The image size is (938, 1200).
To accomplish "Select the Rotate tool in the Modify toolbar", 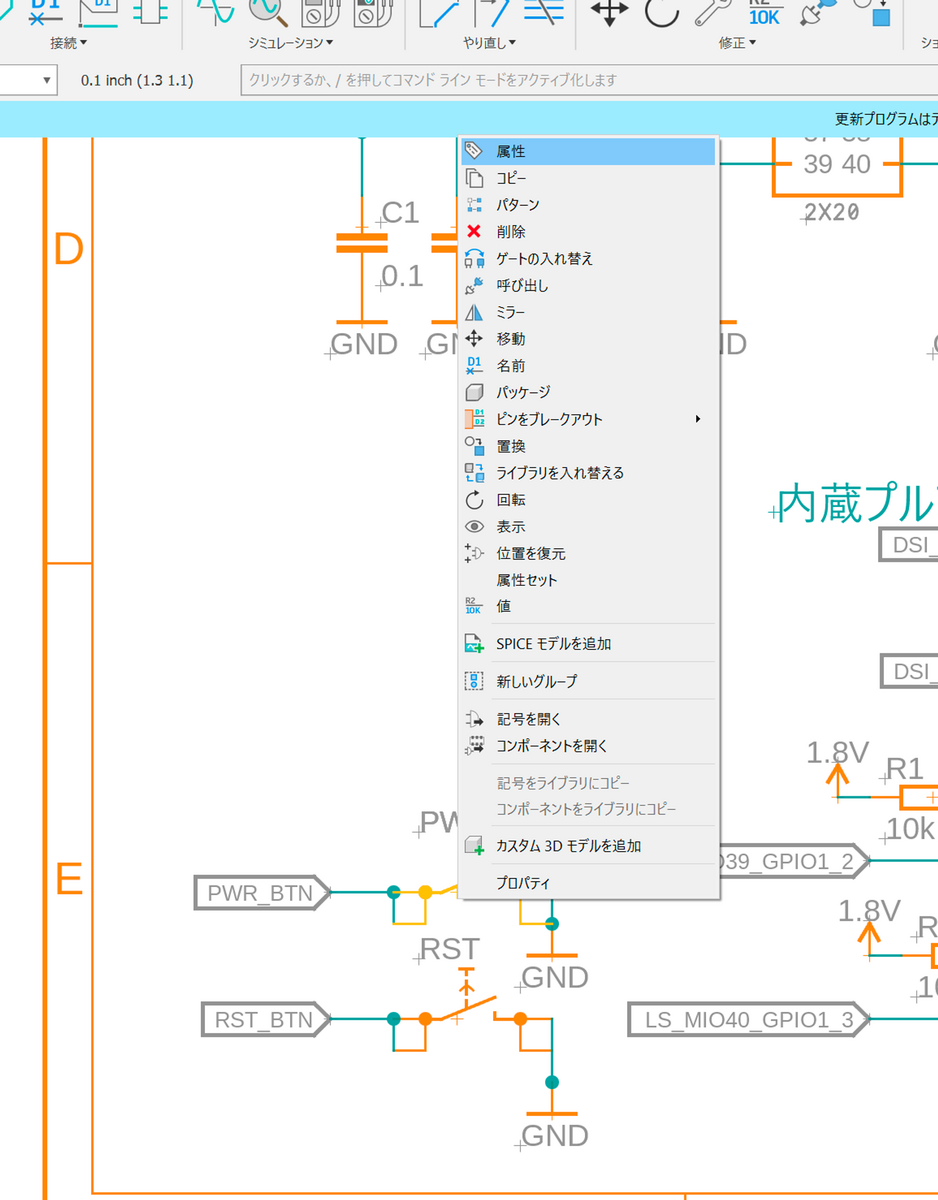I will pos(659,13).
